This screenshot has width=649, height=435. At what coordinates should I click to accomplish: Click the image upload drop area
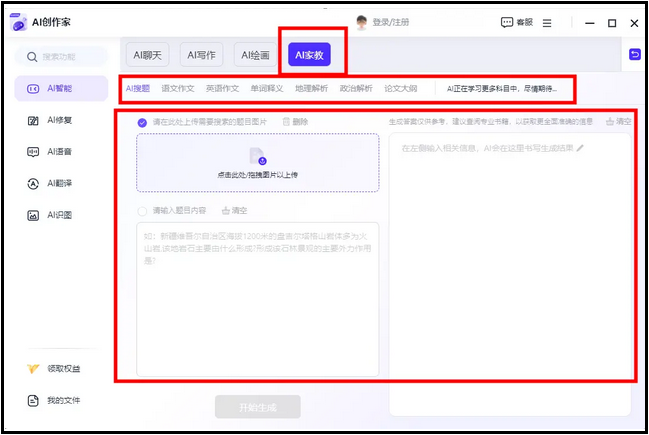coord(257,162)
